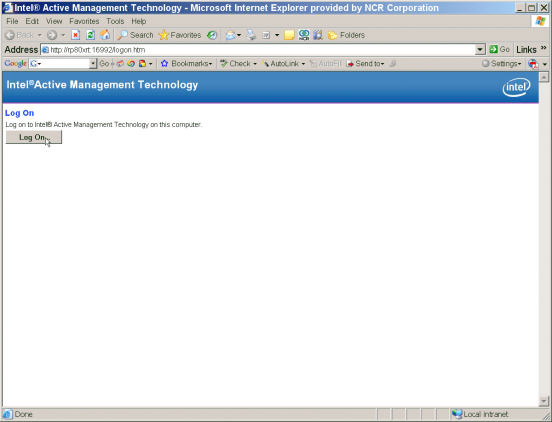Screen dimensions: 552x422
Task: Go to the Home page icon
Action: [105, 35]
